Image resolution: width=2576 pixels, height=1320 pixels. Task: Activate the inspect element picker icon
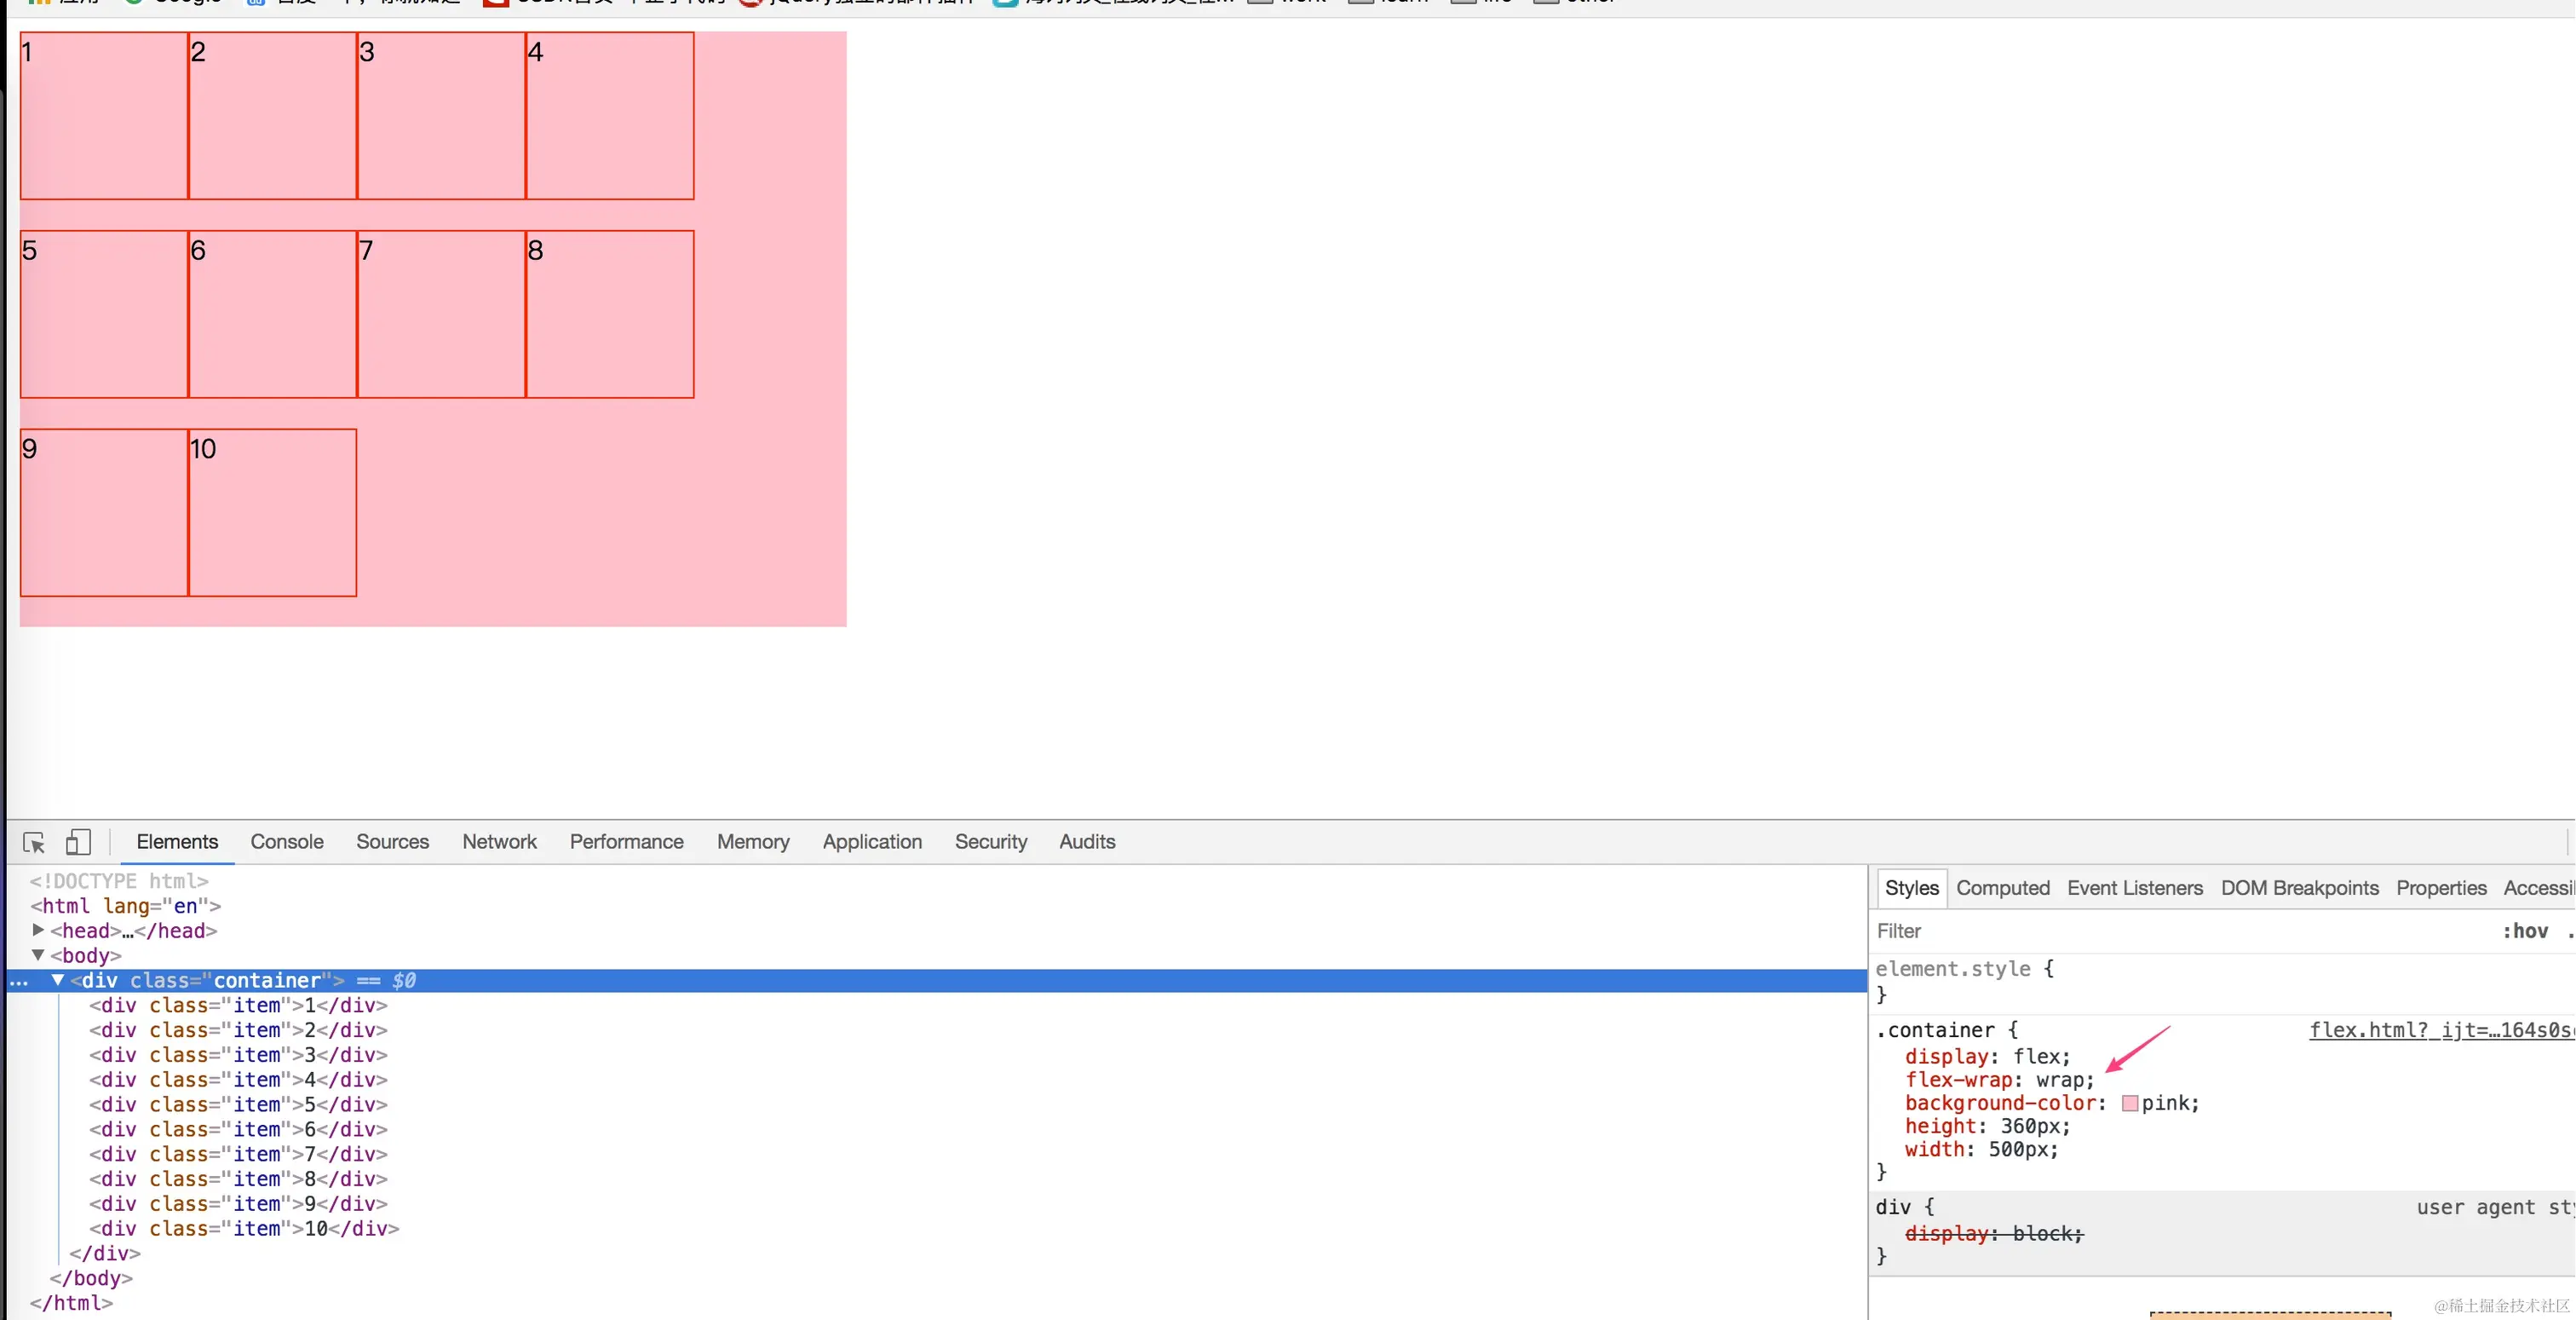coord(34,843)
